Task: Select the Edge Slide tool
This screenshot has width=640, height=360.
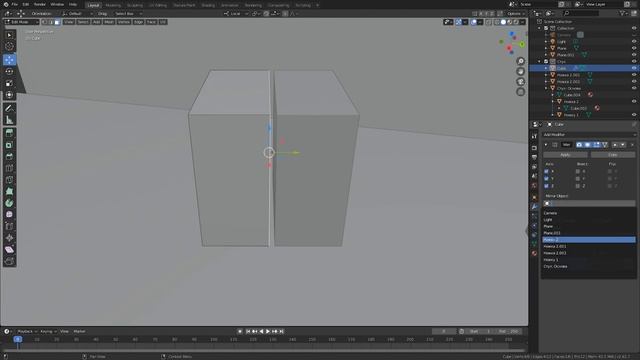Action: point(9,226)
